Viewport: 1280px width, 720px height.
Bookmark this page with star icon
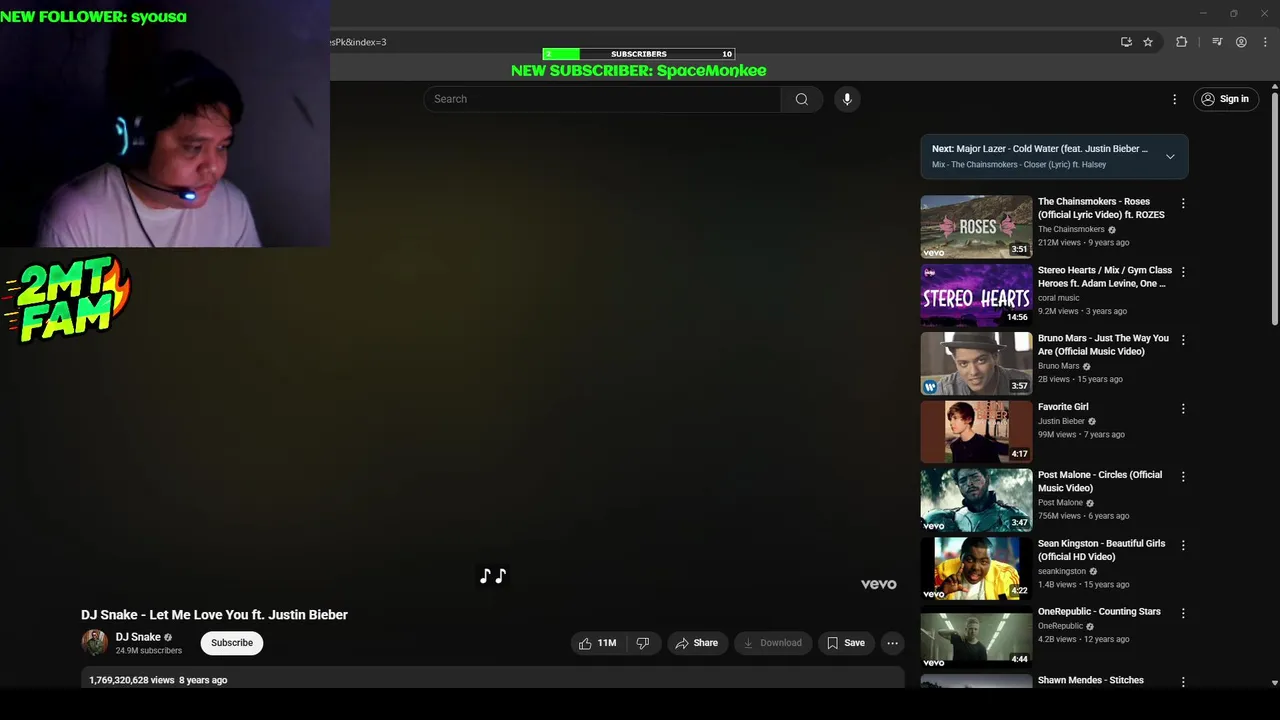[1148, 42]
